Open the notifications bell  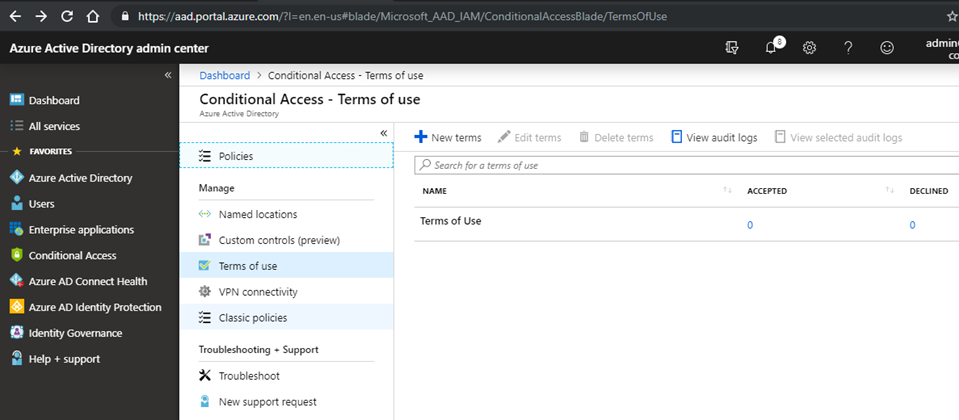click(771, 48)
